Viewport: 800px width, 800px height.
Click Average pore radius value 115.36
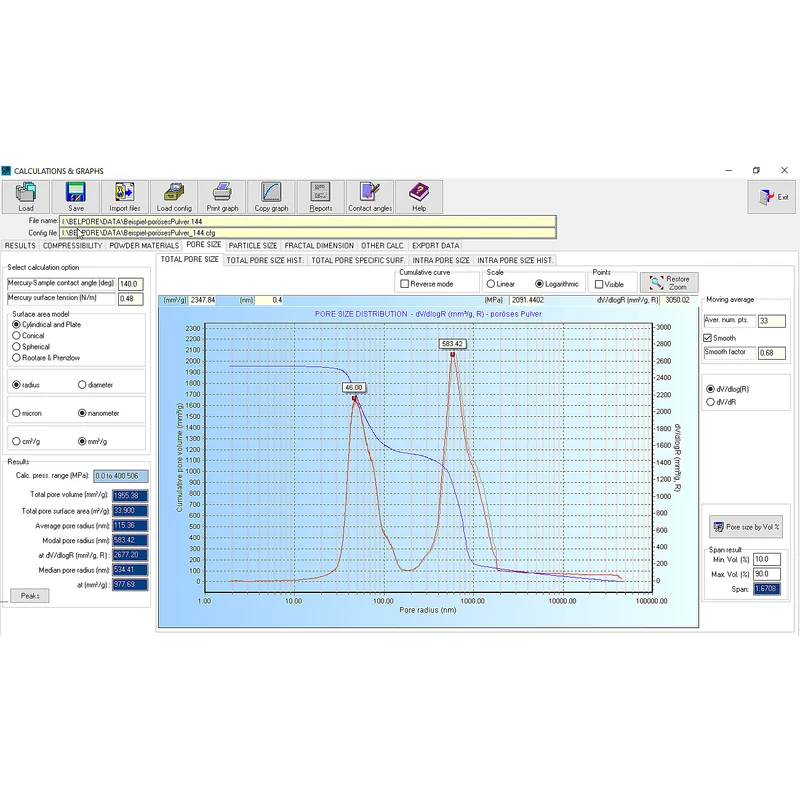pyautogui.click(x=130, y=526)
